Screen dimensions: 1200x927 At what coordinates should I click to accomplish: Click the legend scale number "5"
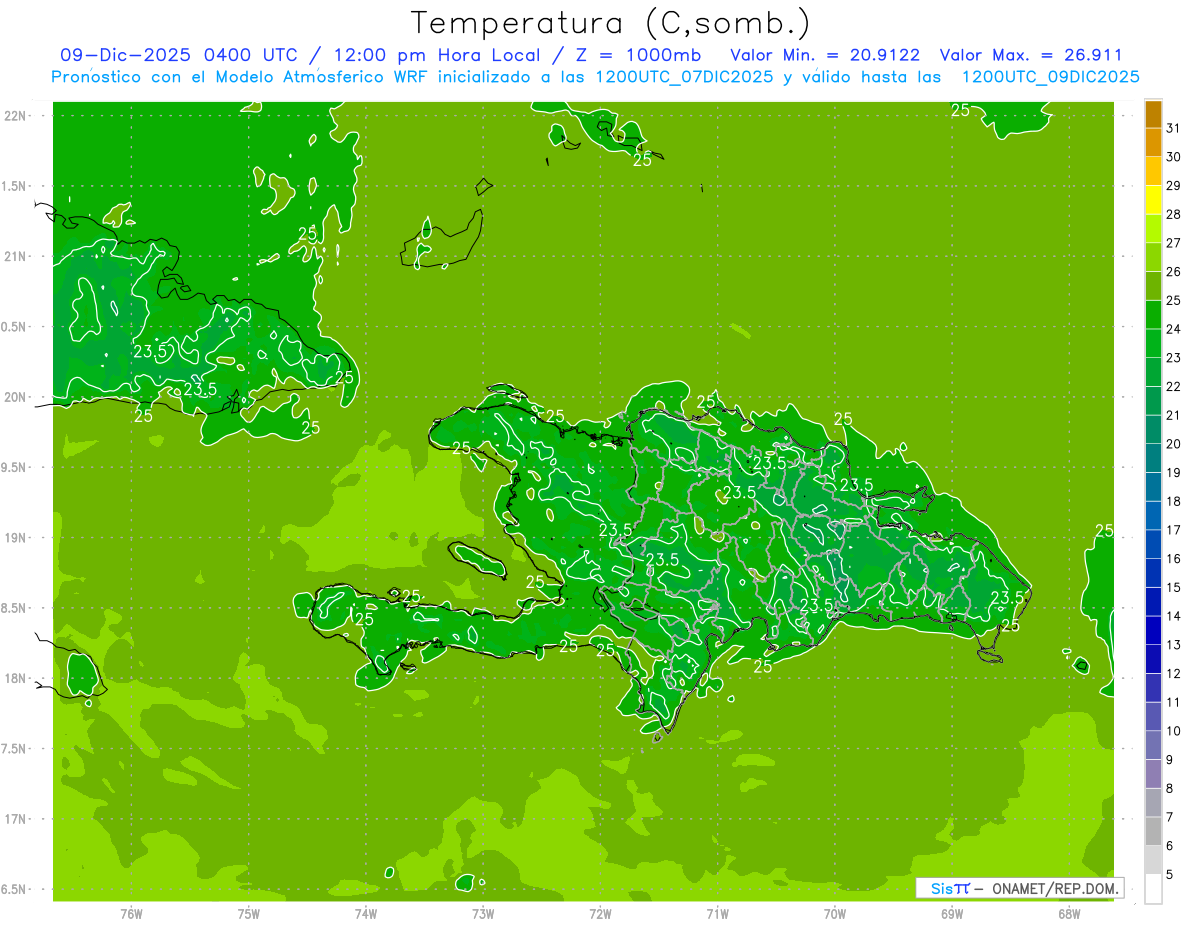click(1170, 874)
